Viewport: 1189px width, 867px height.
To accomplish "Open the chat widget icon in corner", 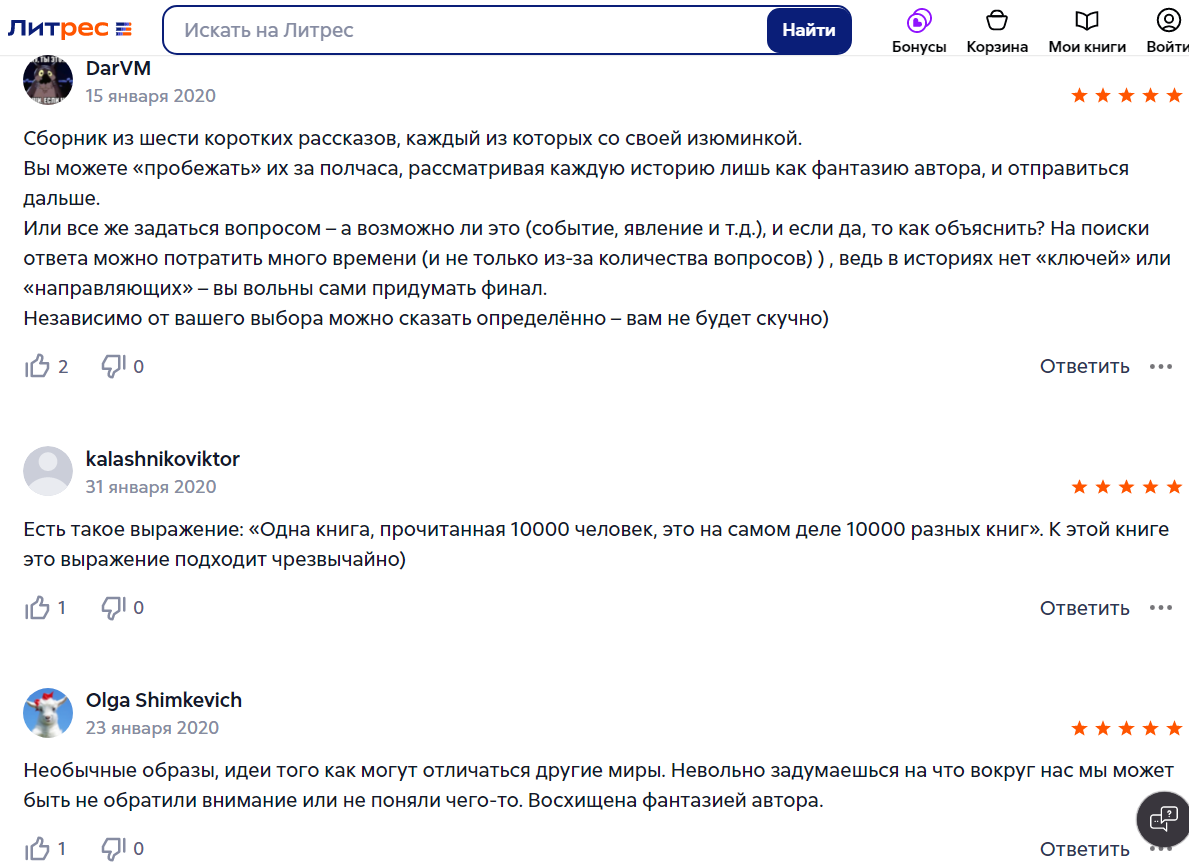I will click(x=1161, y=819).
